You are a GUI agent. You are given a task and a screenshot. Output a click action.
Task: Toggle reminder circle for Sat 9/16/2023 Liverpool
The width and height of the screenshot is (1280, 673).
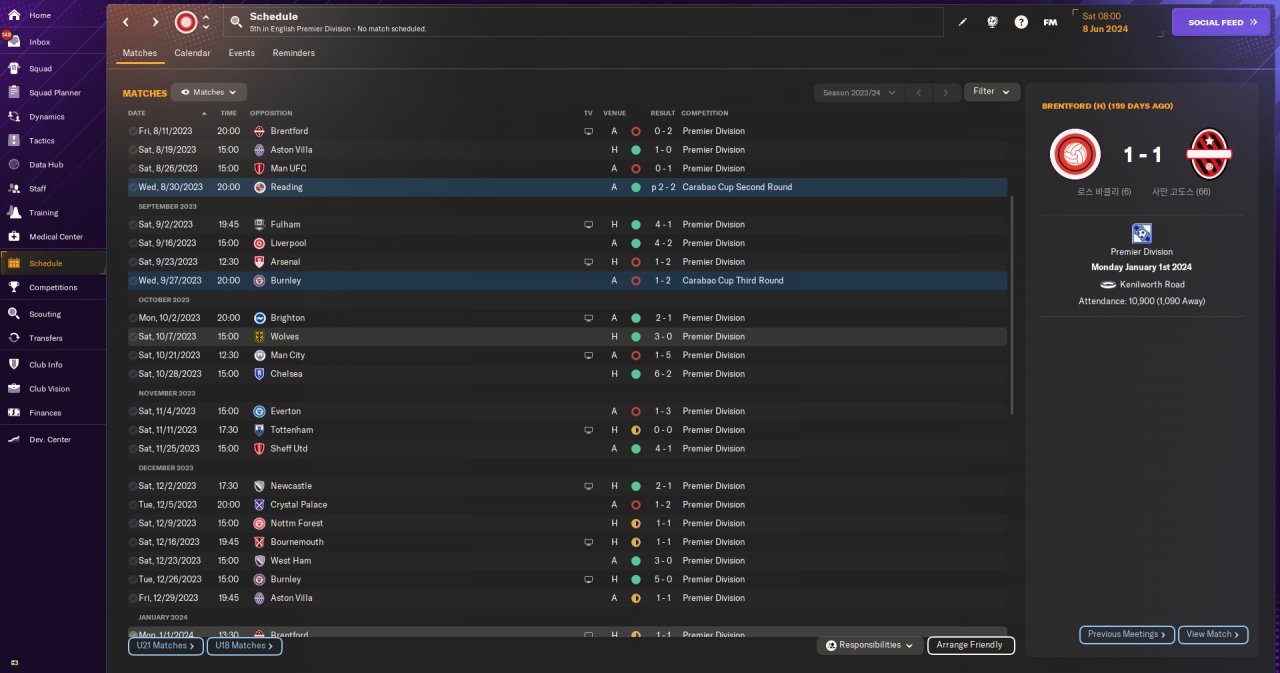[133, 243]
